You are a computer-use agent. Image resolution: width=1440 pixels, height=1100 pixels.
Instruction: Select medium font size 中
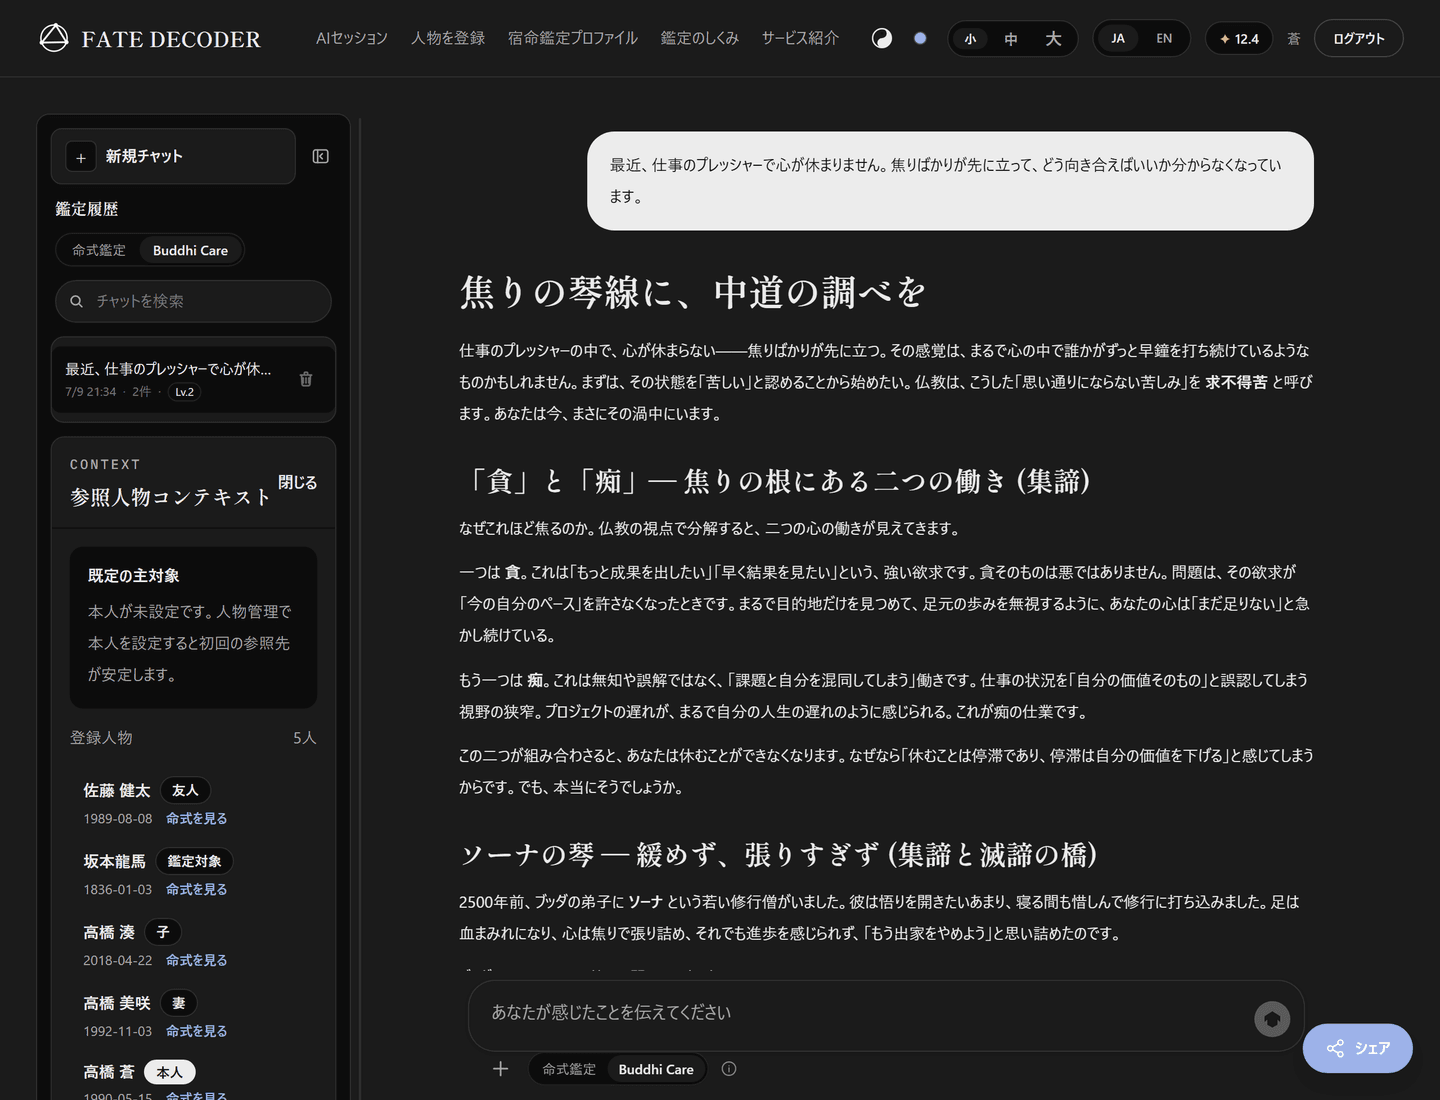[1011, 39]
